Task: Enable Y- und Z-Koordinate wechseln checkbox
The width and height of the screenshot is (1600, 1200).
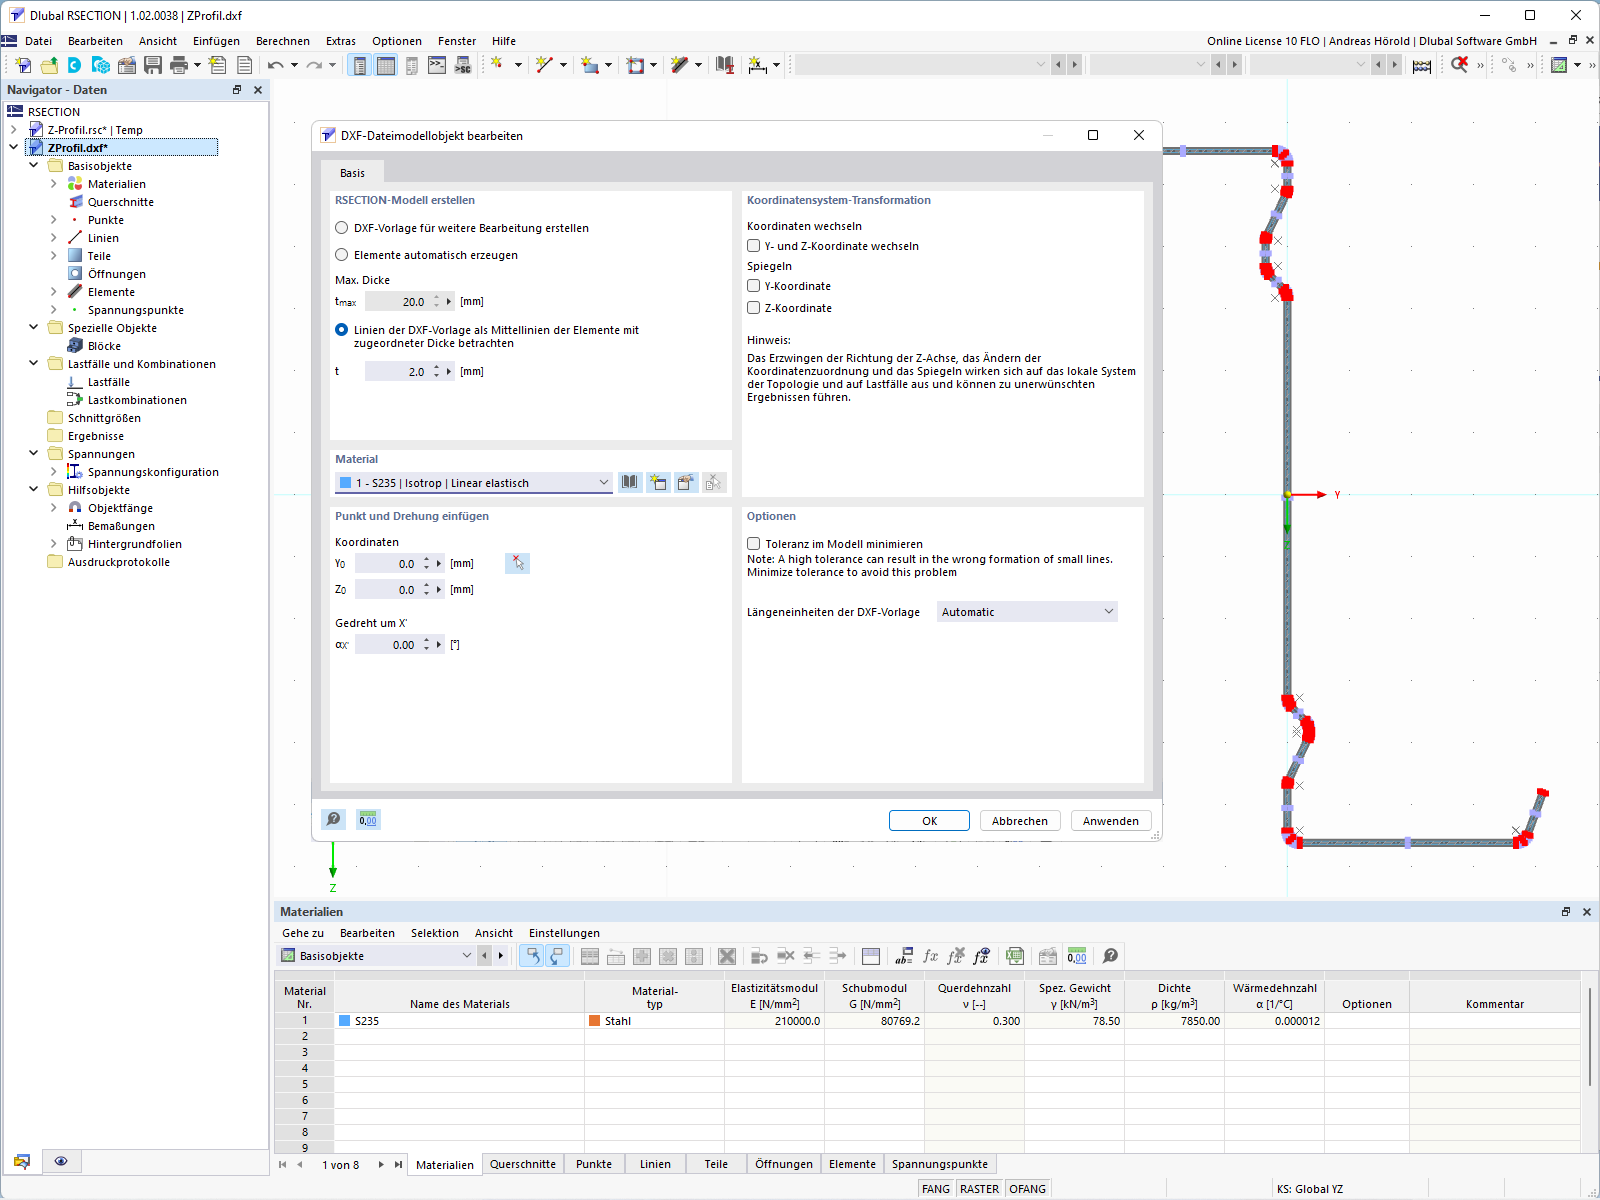Action: (x=754, y=246)
